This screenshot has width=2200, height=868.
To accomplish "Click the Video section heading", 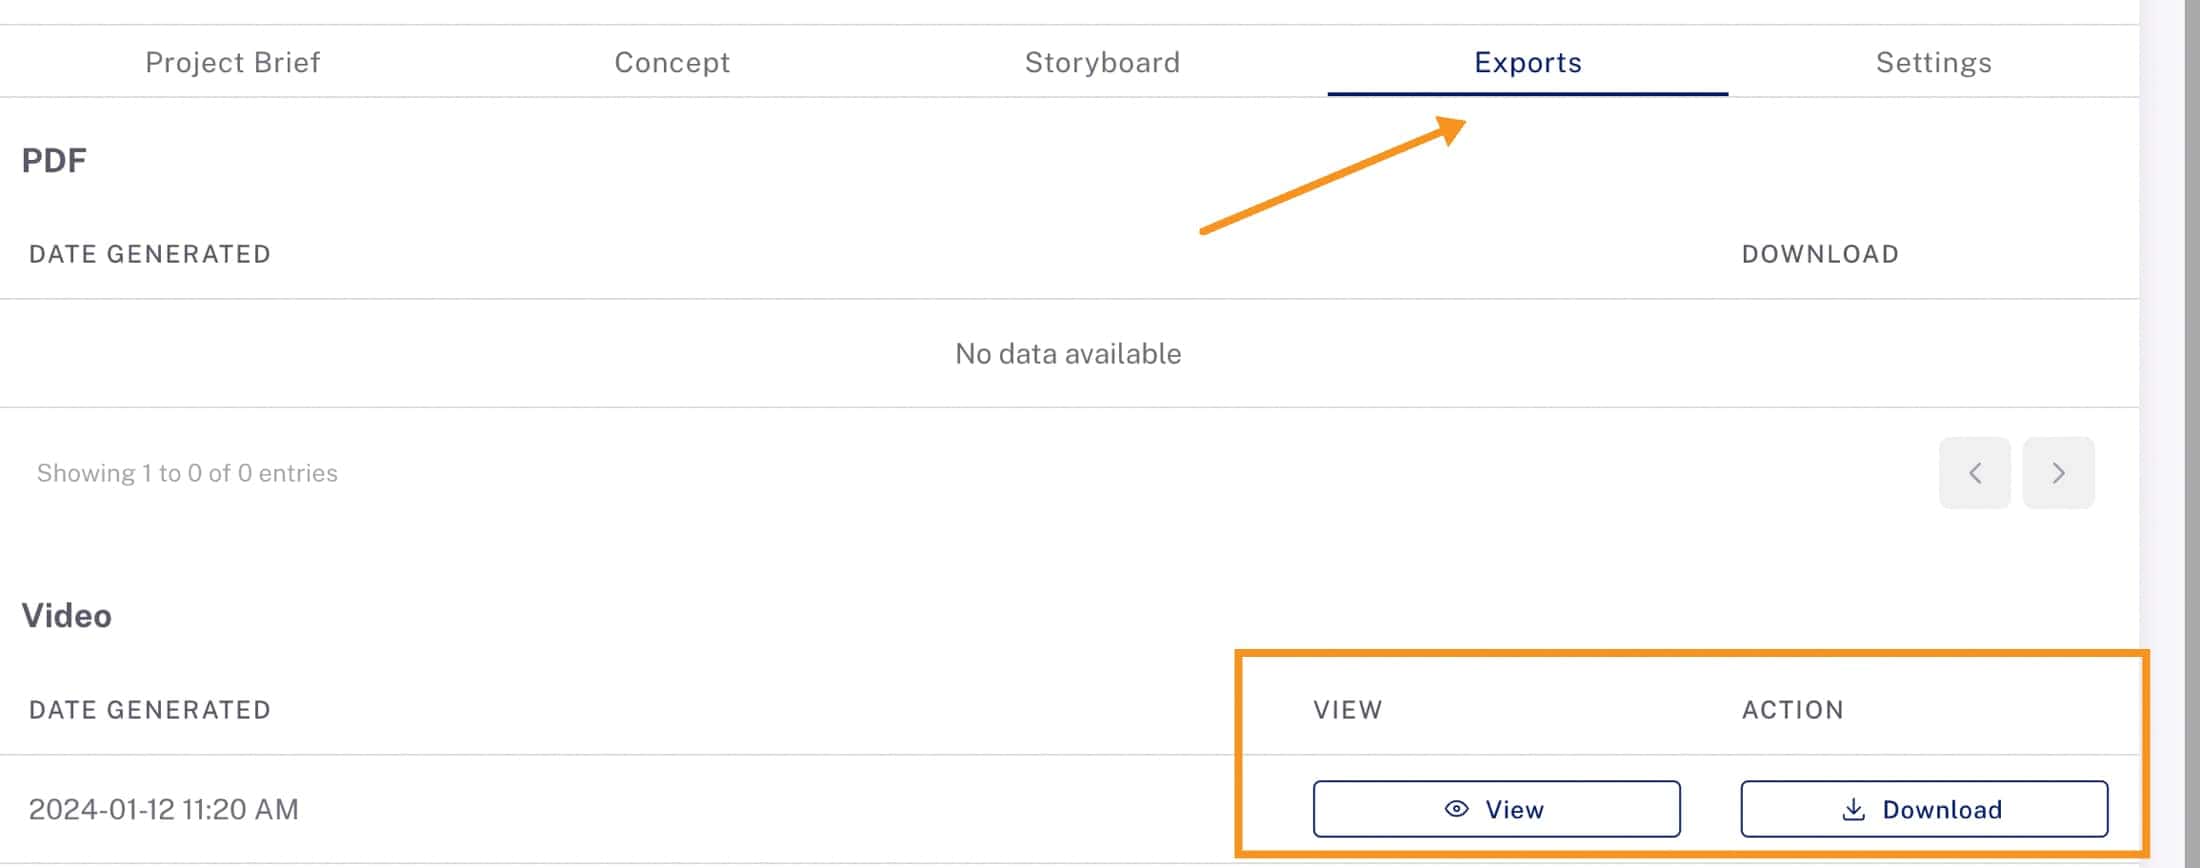I will pyautogui.click(x=67, y=615).
